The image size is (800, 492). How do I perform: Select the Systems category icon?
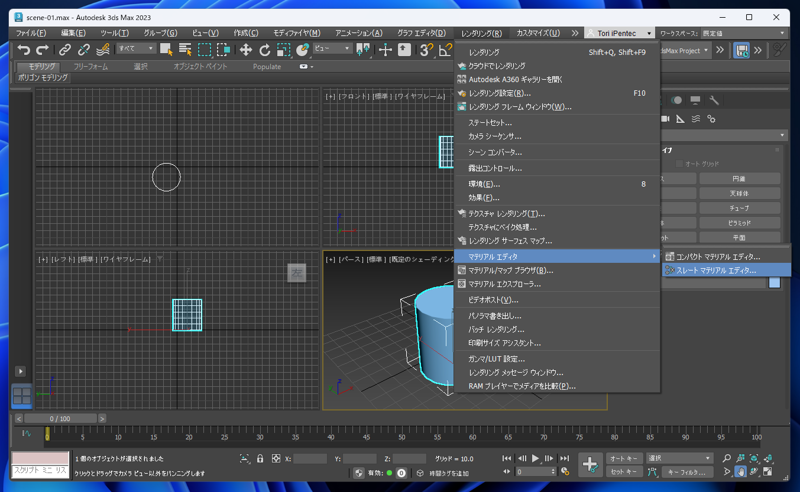click(711, 119)
